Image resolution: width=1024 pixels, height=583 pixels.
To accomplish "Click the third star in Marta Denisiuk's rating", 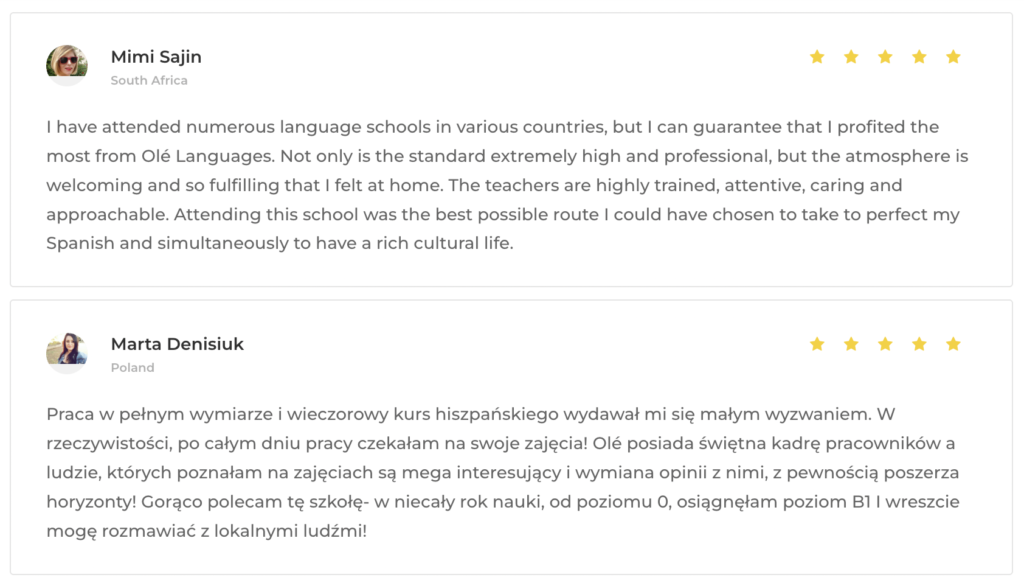I will (885, 344).
